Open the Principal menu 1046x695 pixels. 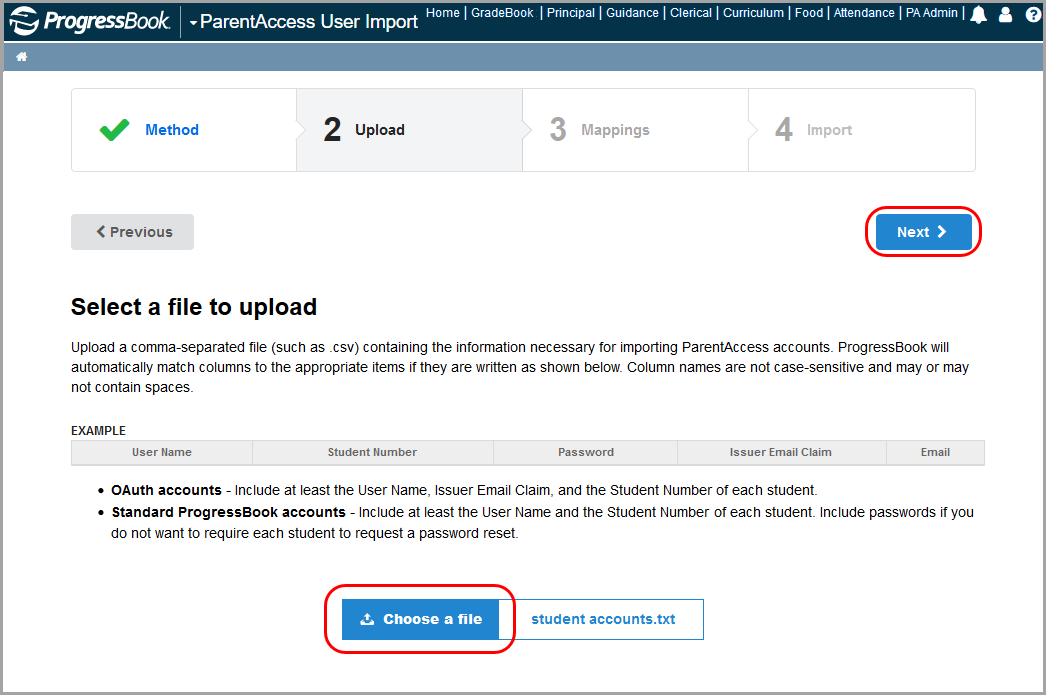click(570, 13)
